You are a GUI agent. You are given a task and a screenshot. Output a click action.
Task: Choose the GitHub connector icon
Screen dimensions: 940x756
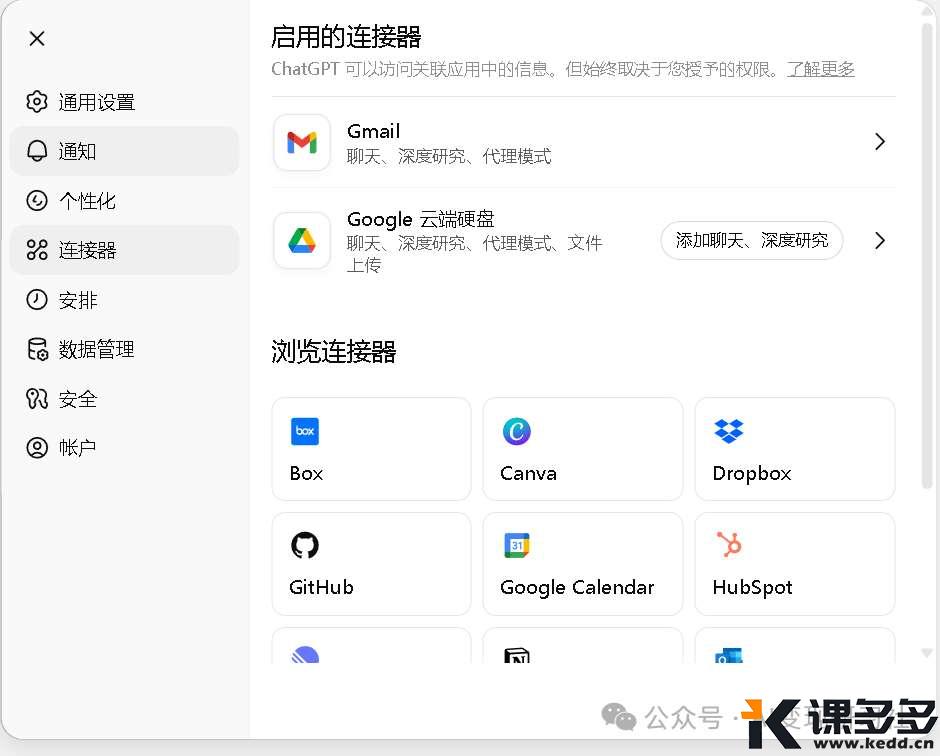305,545
